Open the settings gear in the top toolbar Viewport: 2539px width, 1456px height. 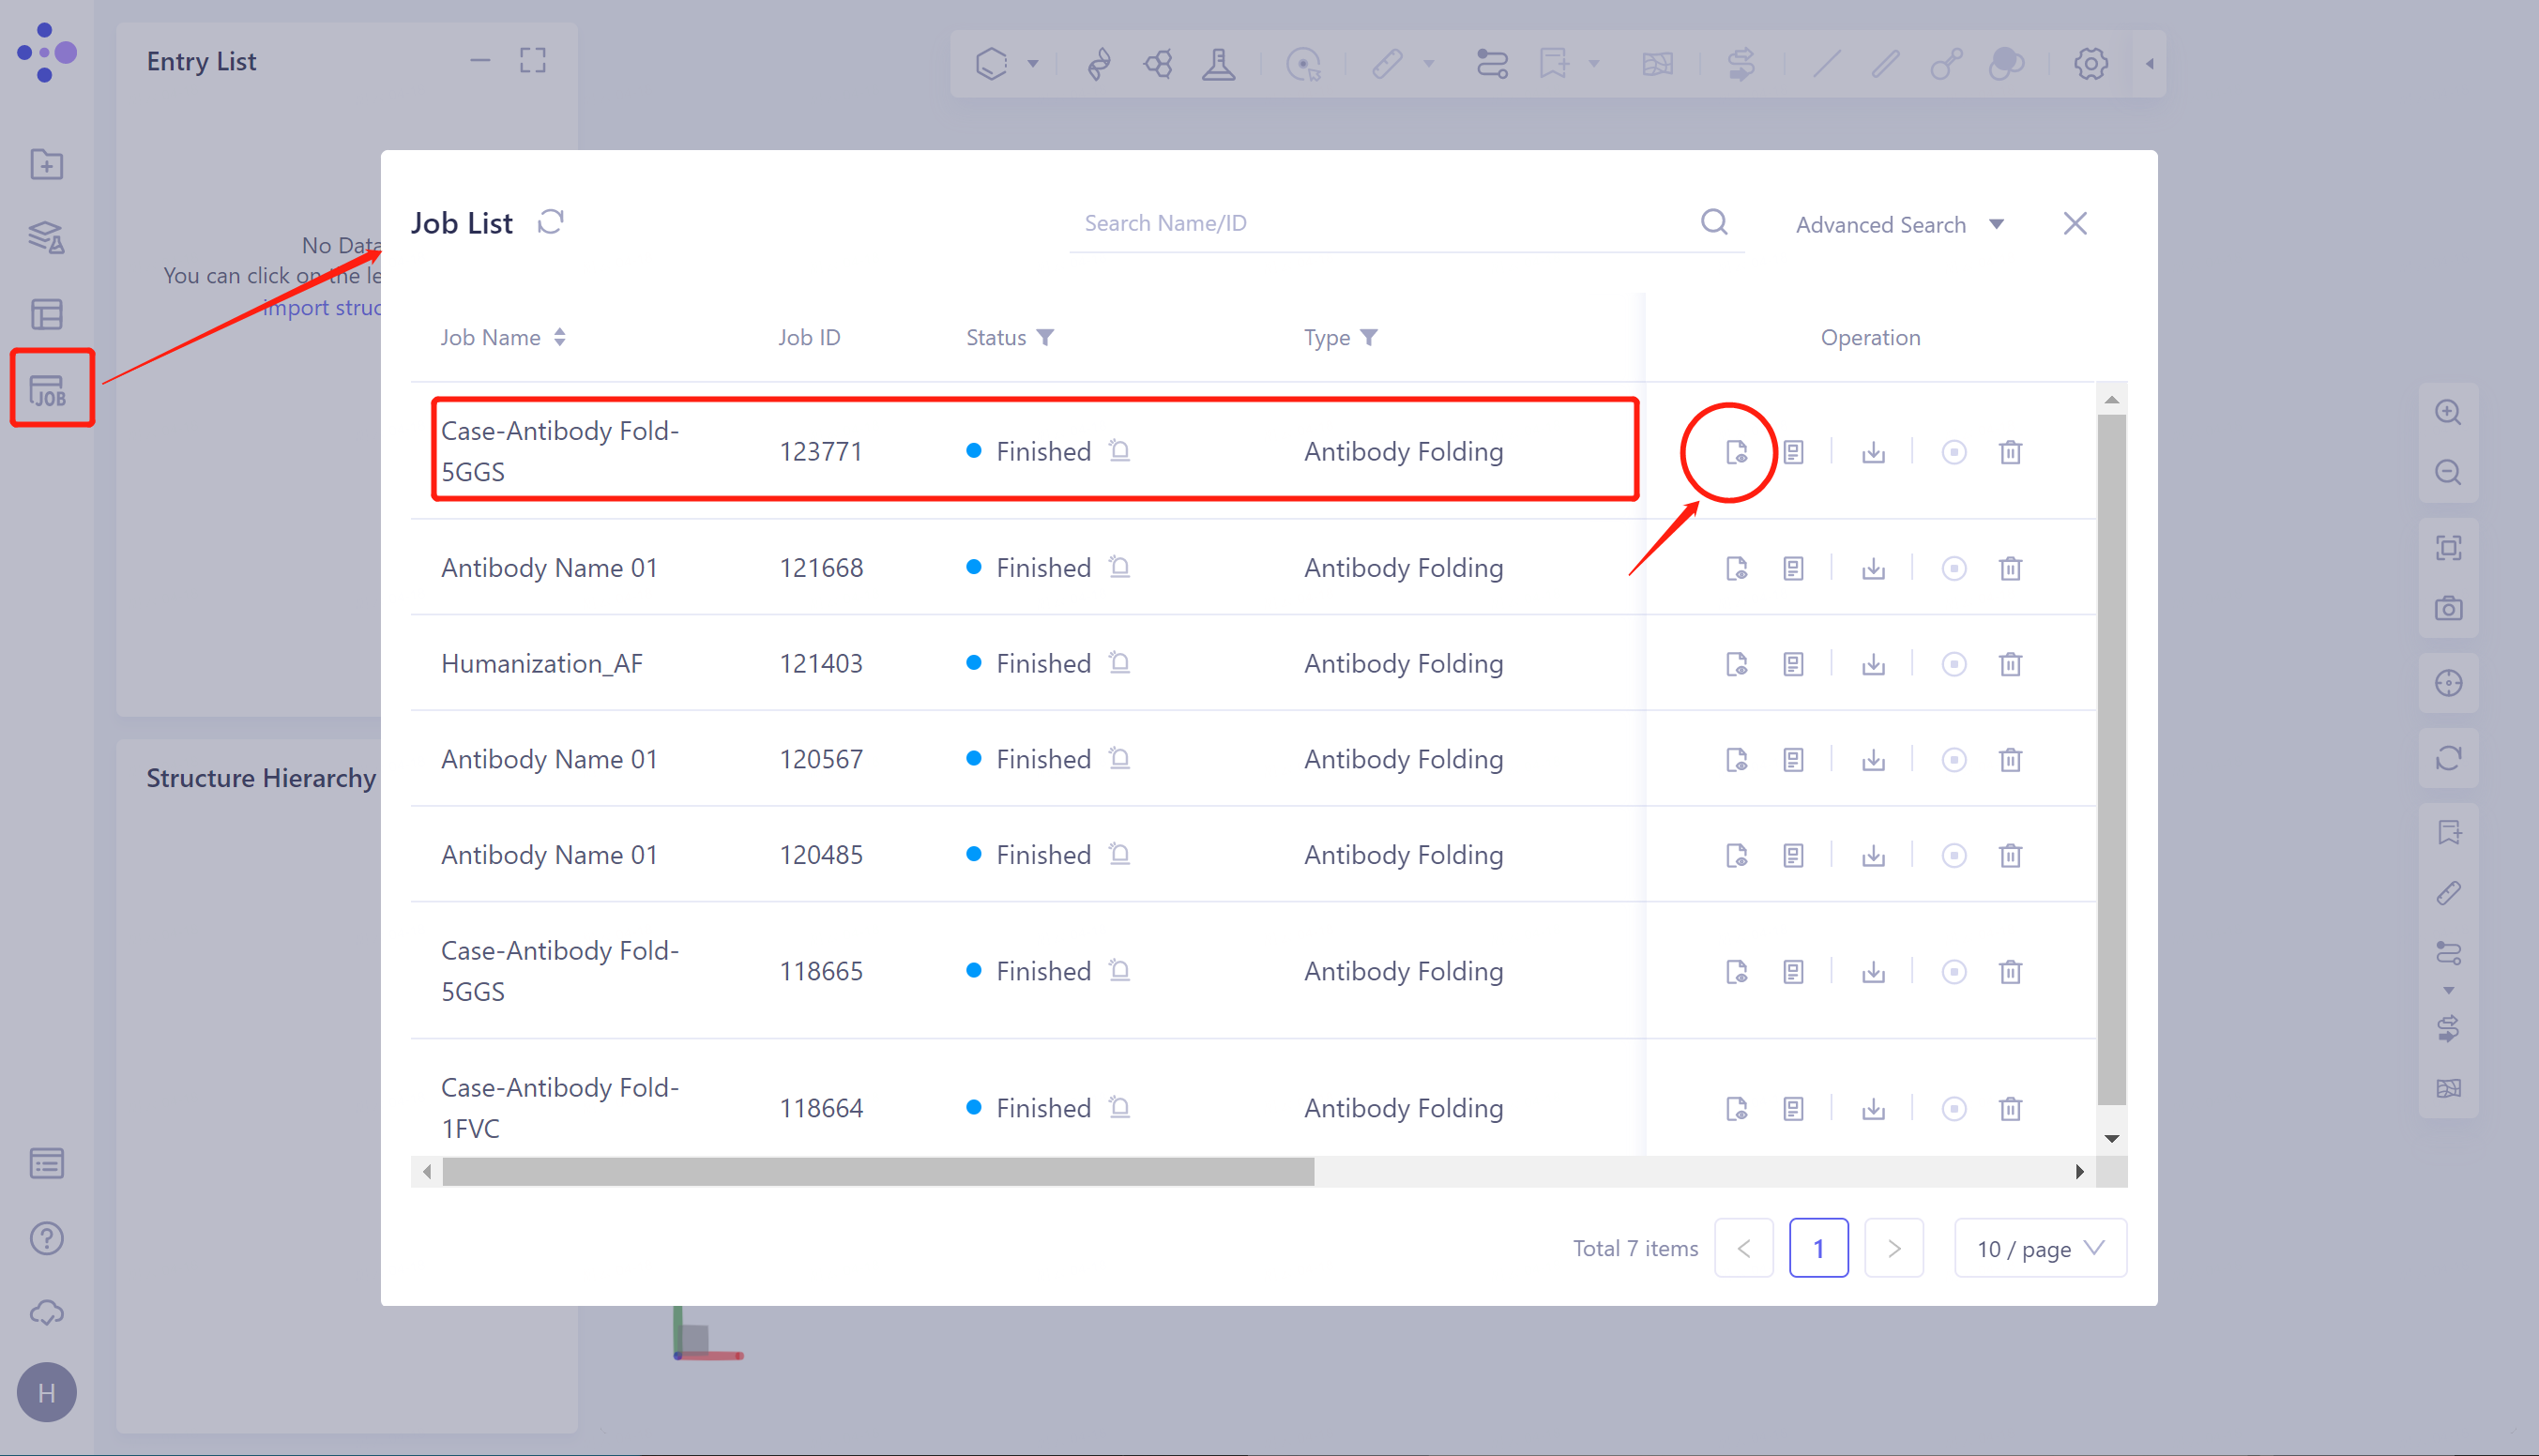2090,64
